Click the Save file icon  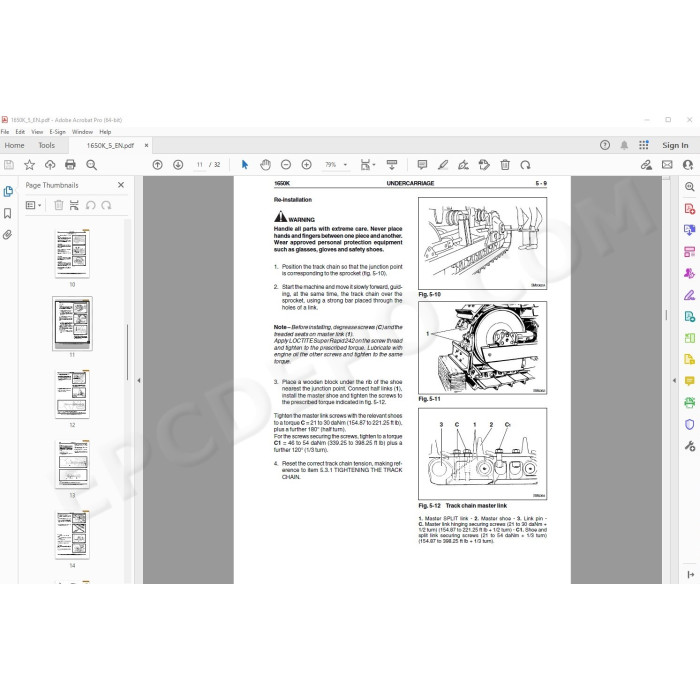click(x=8, y=165)
